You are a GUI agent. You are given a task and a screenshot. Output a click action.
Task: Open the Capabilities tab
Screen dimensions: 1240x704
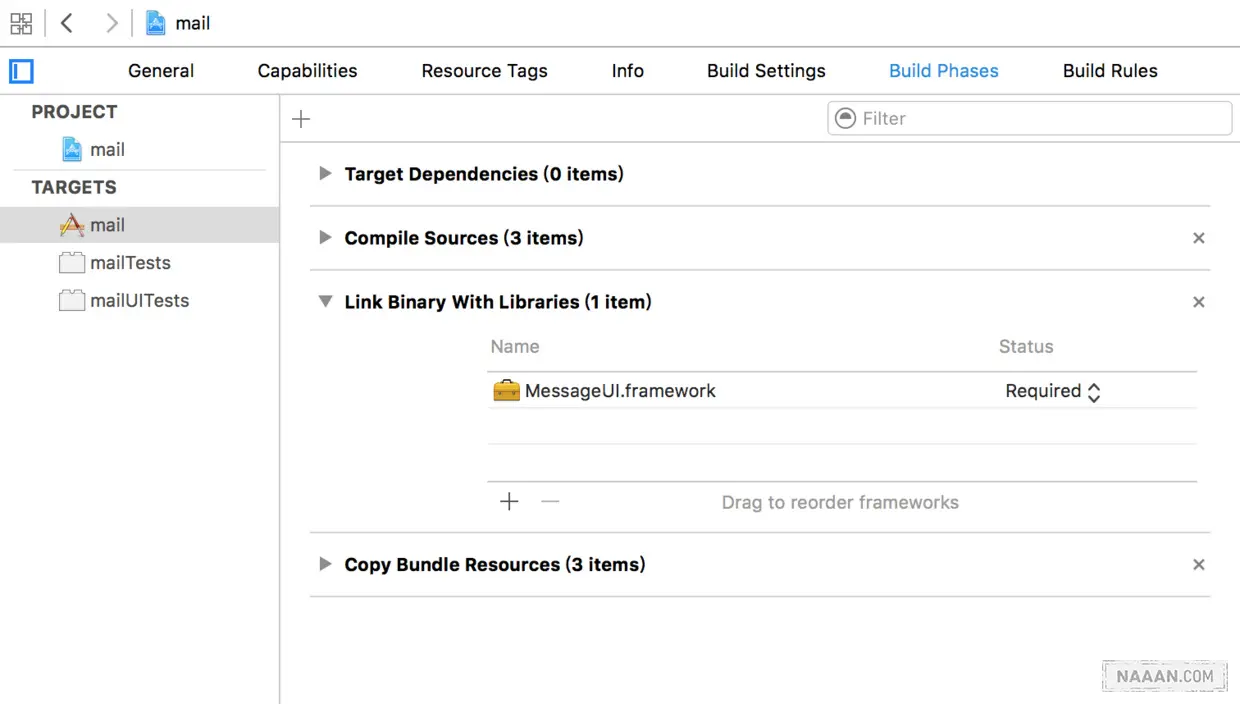coord(307,71)
